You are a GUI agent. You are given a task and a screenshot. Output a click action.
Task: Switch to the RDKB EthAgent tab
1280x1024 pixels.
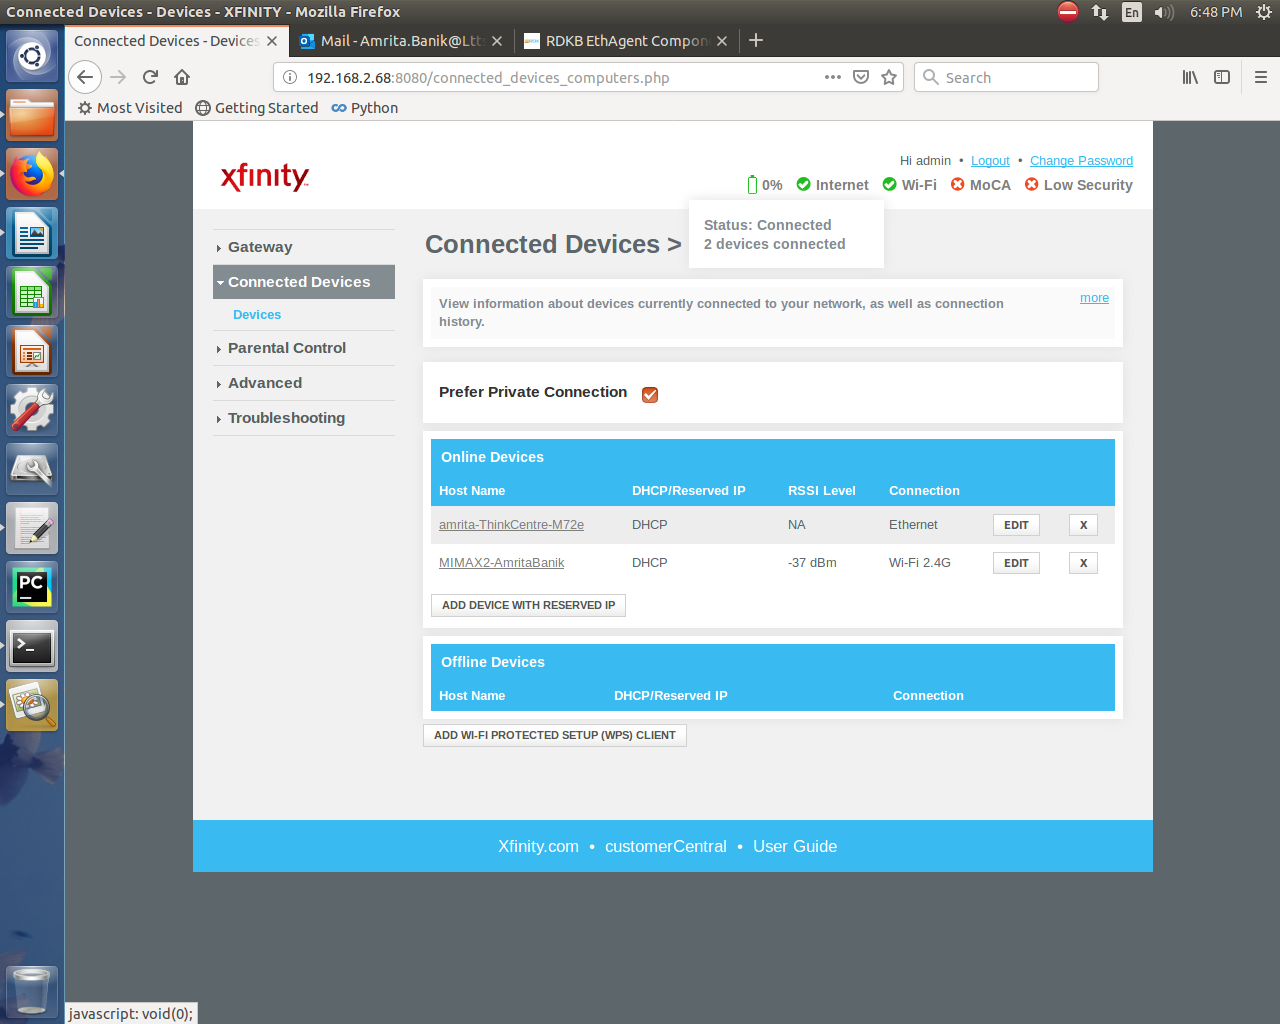point(626,41)
